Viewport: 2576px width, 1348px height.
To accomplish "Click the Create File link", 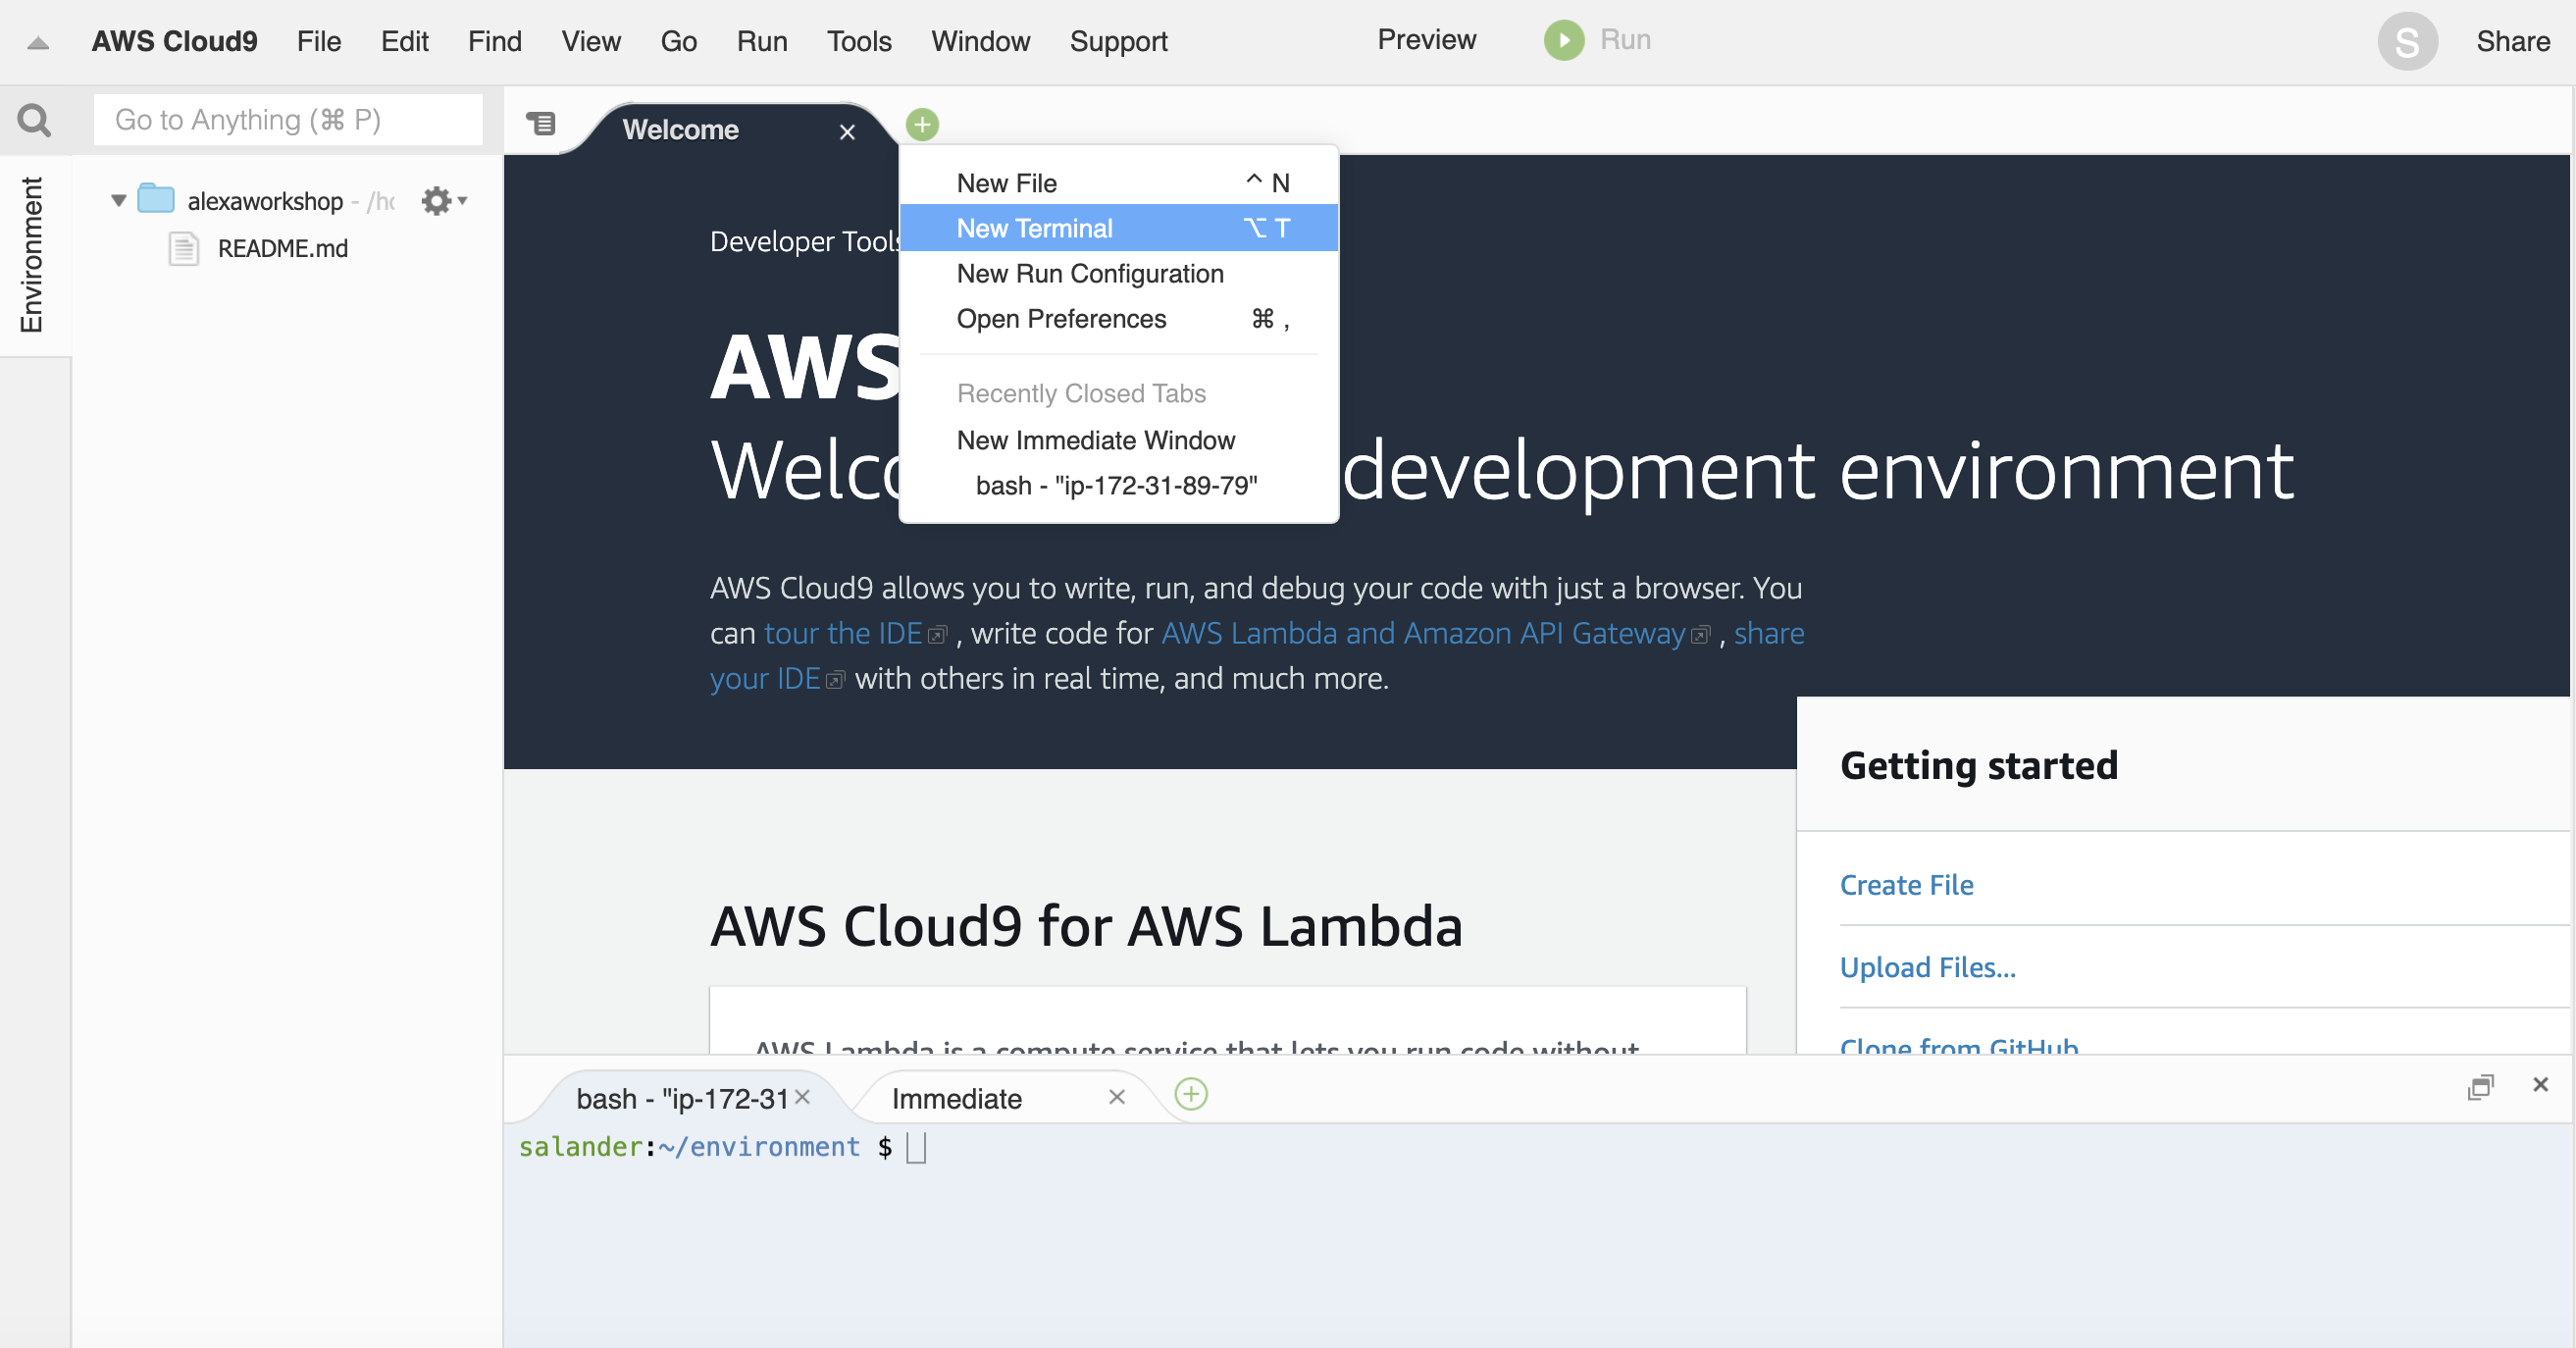I will 1906,885.
